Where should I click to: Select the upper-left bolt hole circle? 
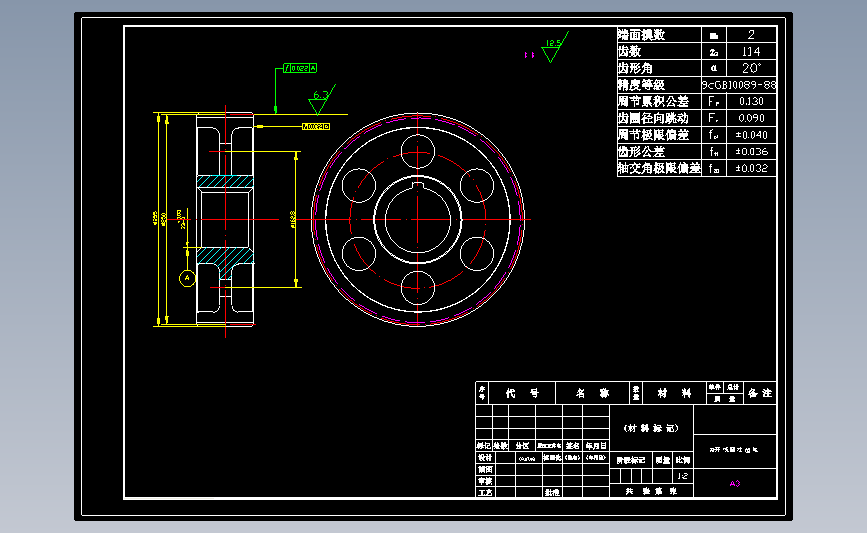(359, 185)
